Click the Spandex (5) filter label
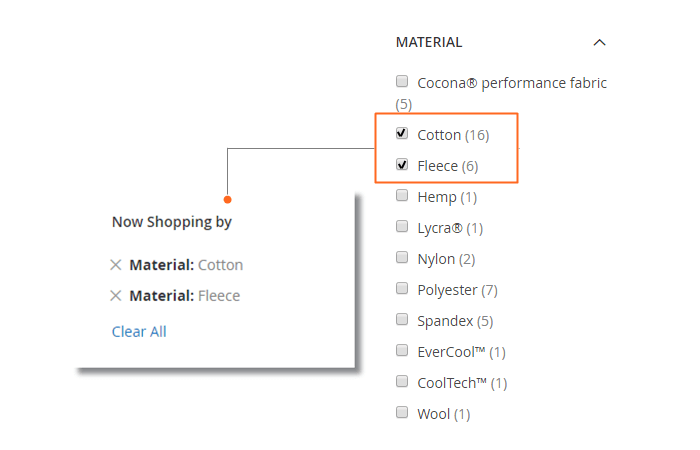The image size is (700, 450). coord(455,321)
